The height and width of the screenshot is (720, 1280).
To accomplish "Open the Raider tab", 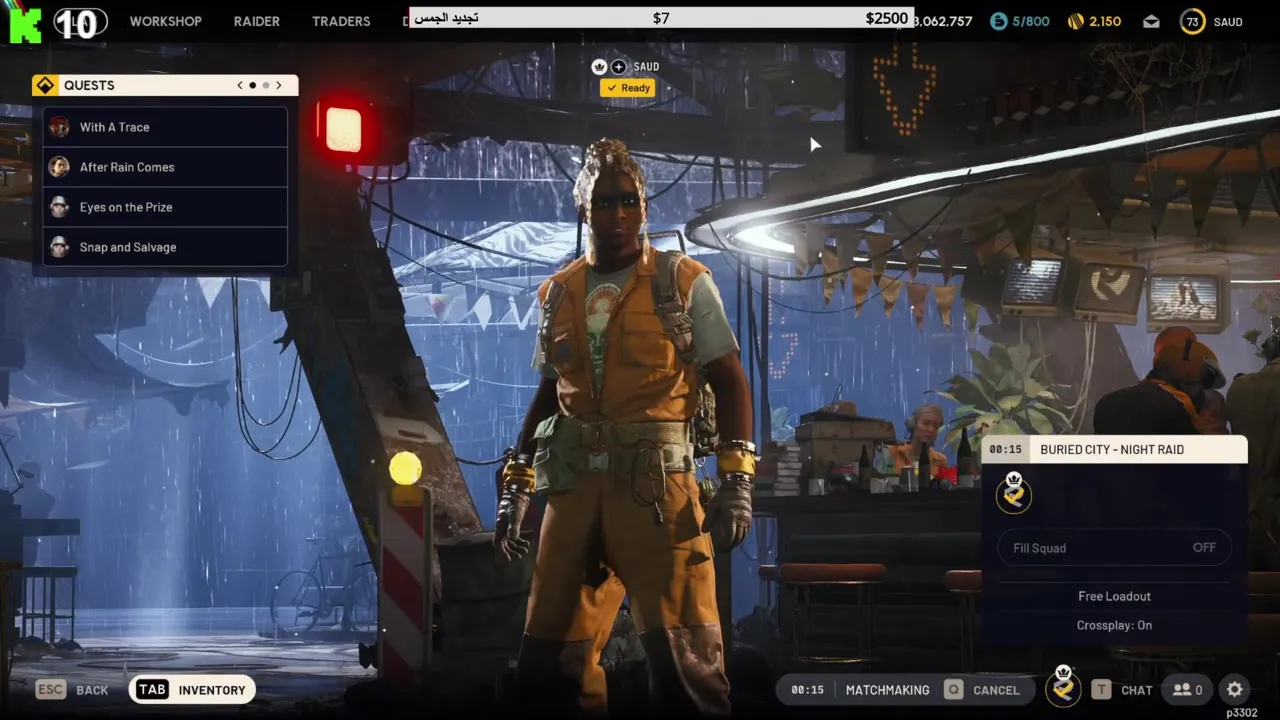I will (256, 21).
